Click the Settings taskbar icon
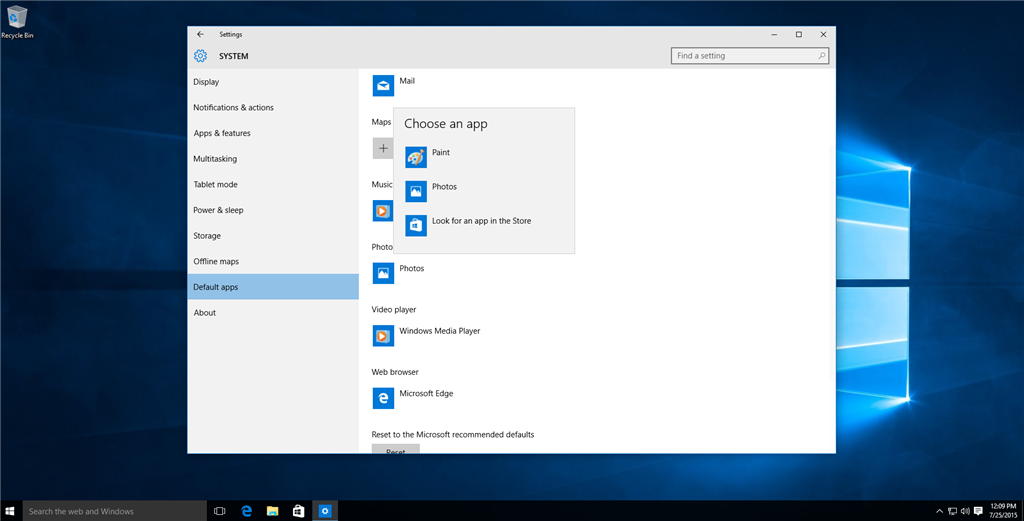The width and height of the screenshot is (1024, 521). click(x=325, y=511)
